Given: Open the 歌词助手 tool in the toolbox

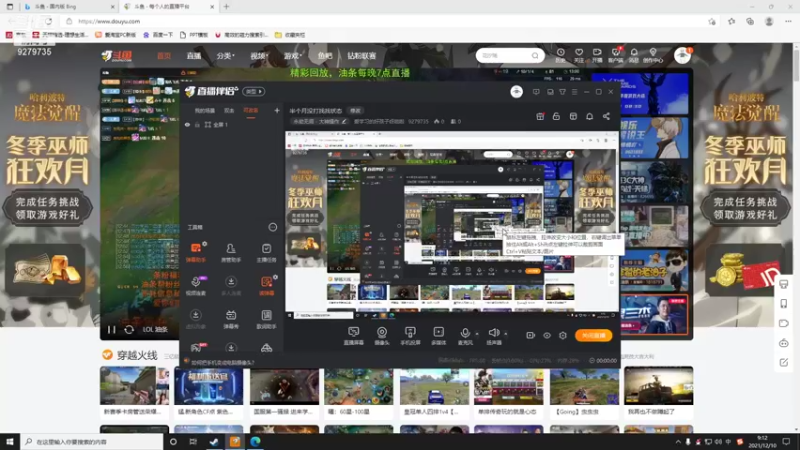Looking at the screenshot, I should [266, 319].
